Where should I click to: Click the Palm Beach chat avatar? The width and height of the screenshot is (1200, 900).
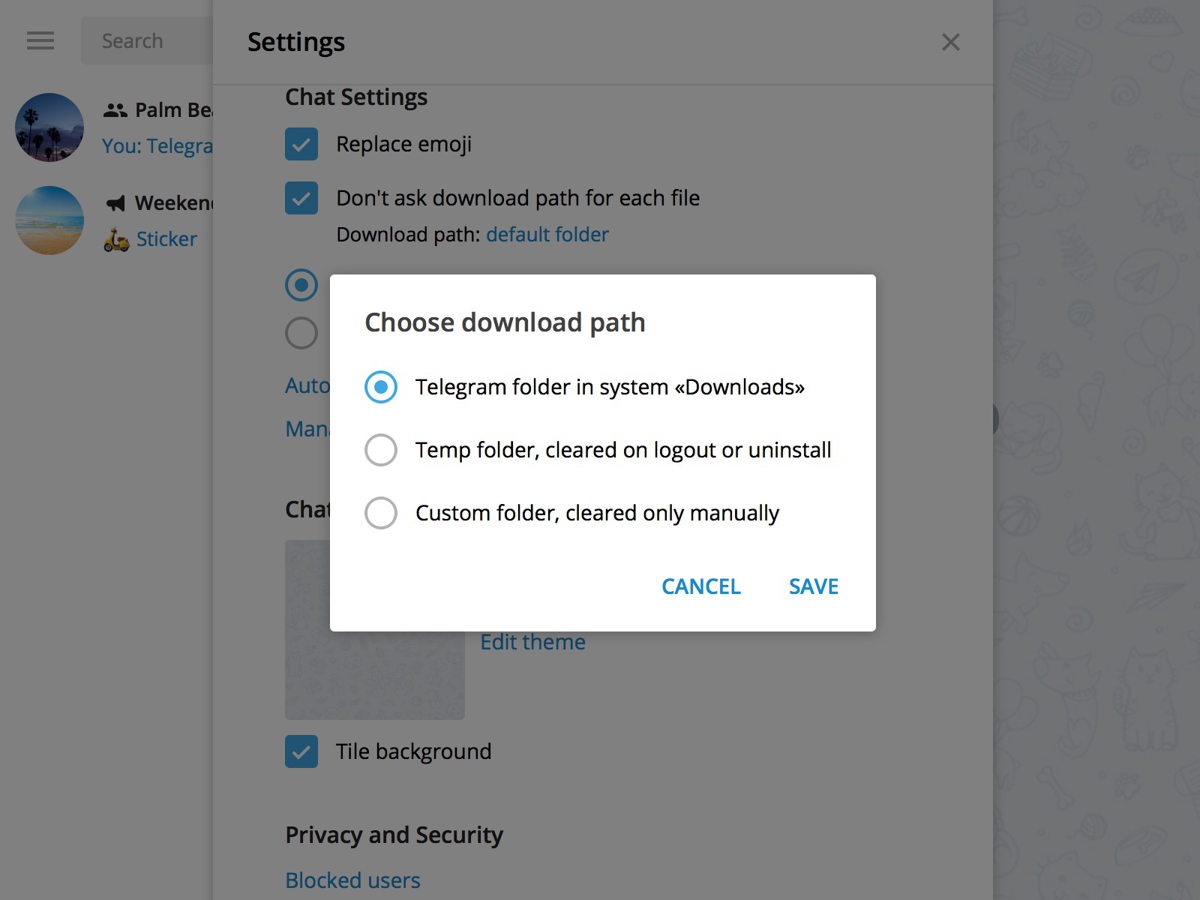coord(50,127)
